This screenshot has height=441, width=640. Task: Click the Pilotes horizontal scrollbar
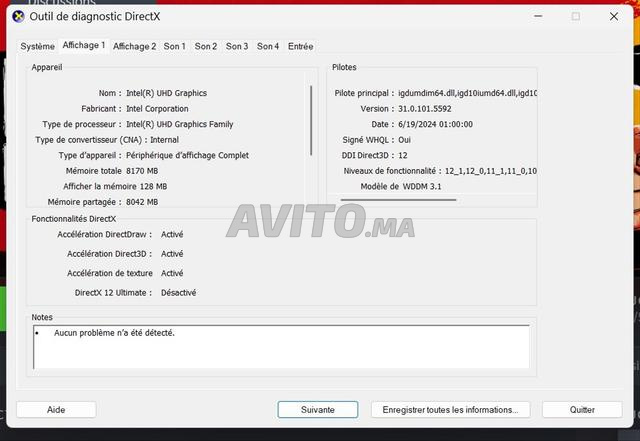[398, 200]
